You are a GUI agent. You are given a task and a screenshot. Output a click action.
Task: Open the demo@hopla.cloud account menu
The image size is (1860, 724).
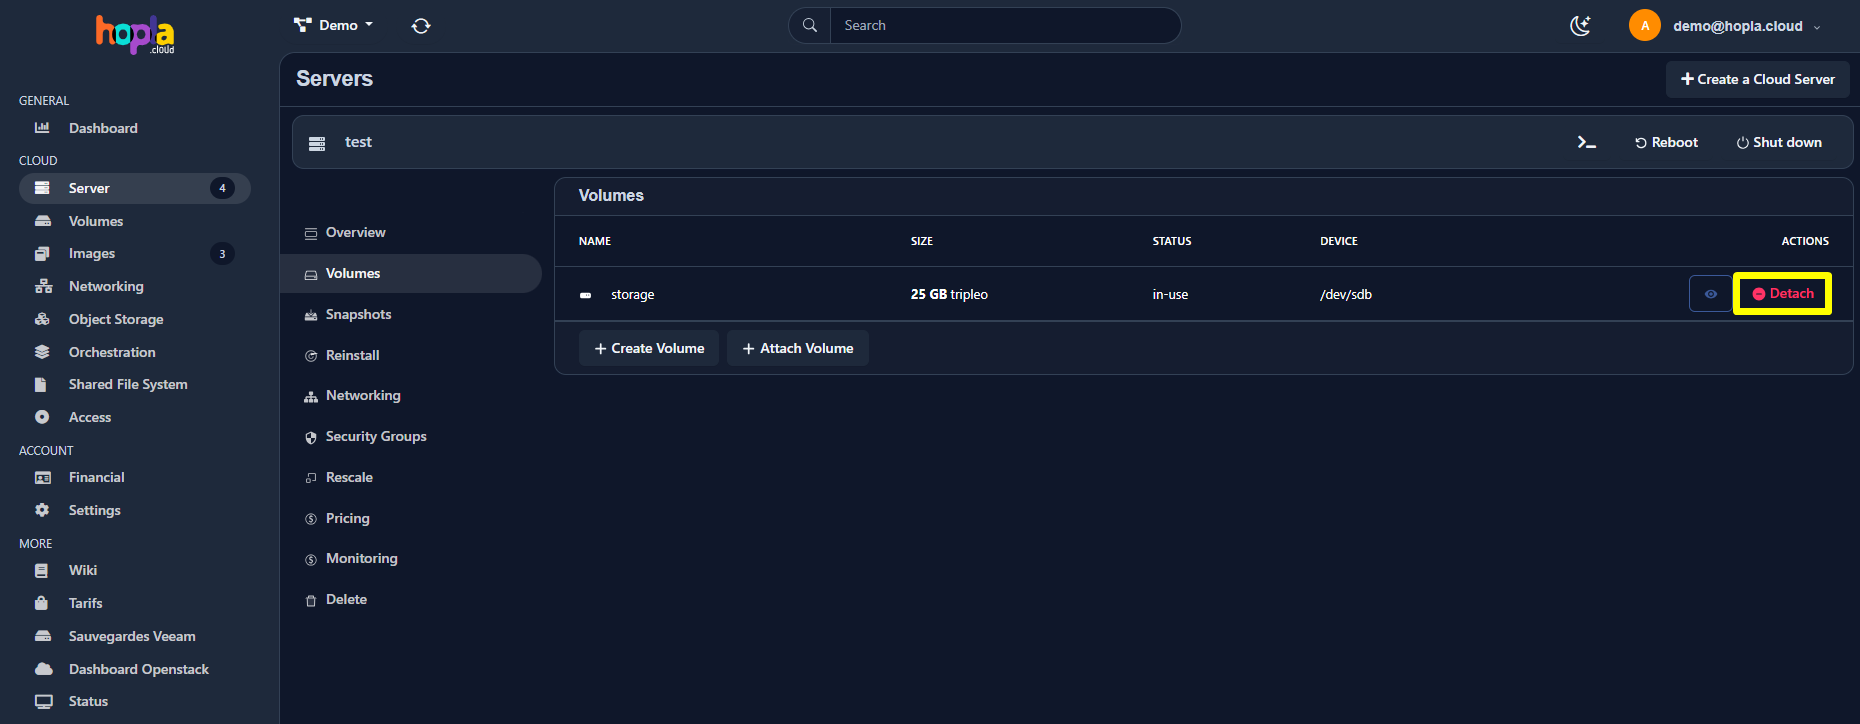[x=1746, y=26]
